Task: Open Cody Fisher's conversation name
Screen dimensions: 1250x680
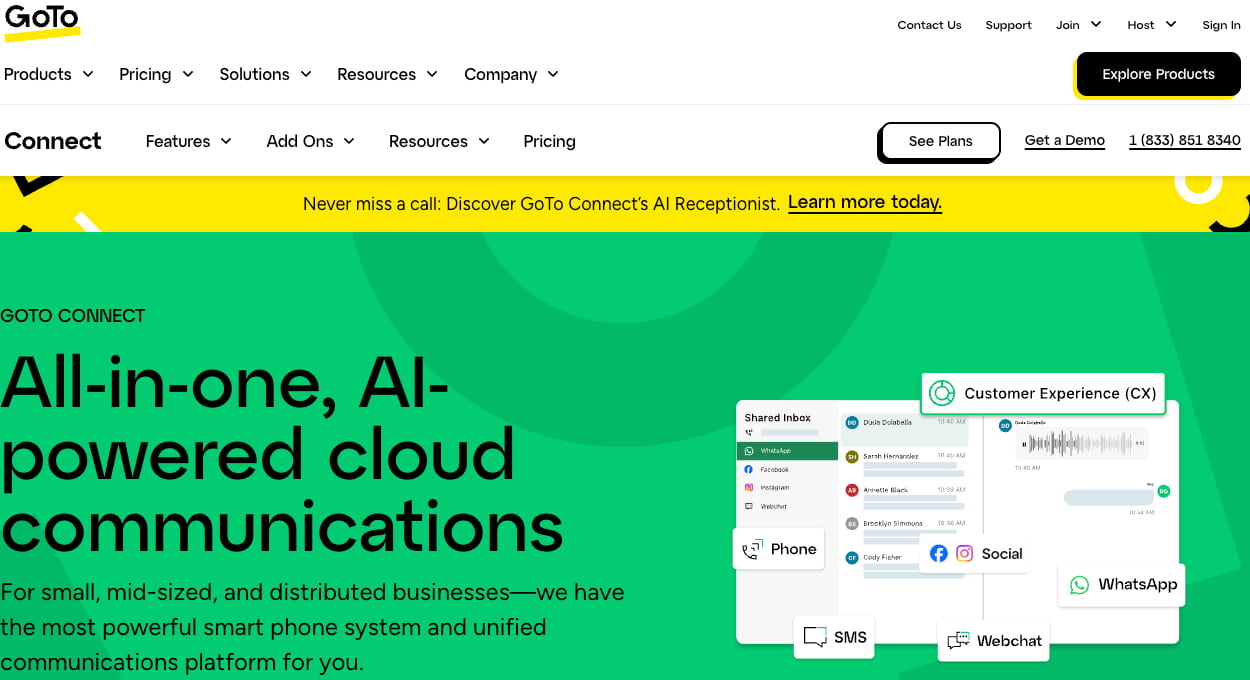Action: (882, 557)
